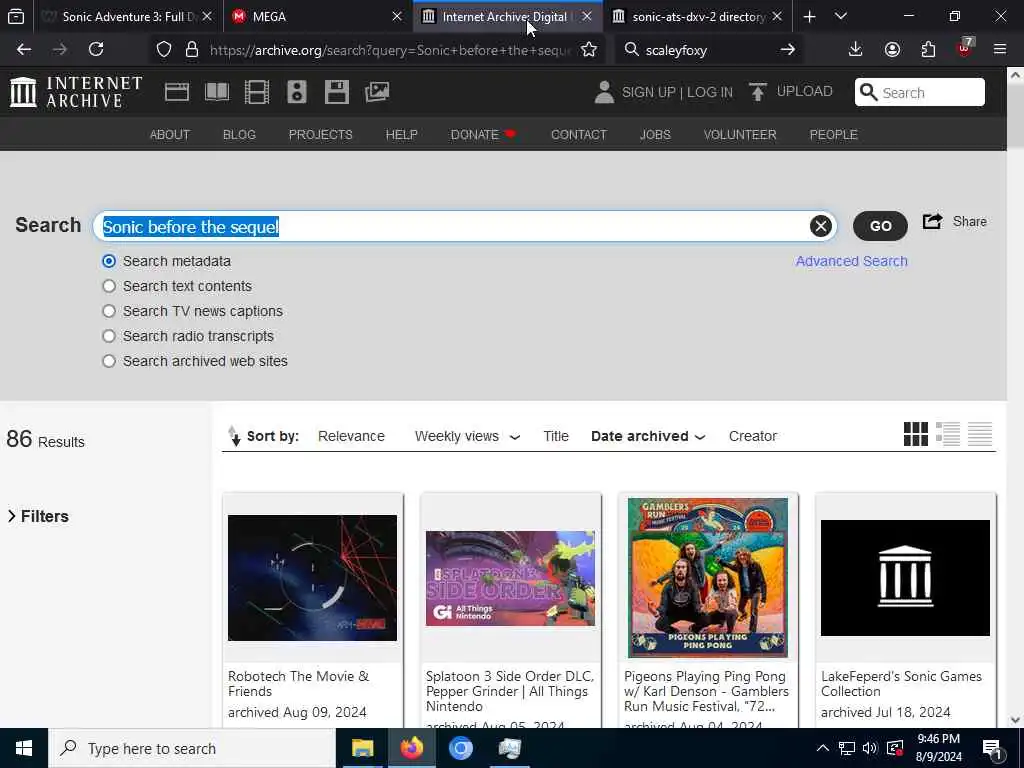This screenshot has height=768, width=1024.
Task: Open Weekly views sort dropdown
Action: pos(468,436)
